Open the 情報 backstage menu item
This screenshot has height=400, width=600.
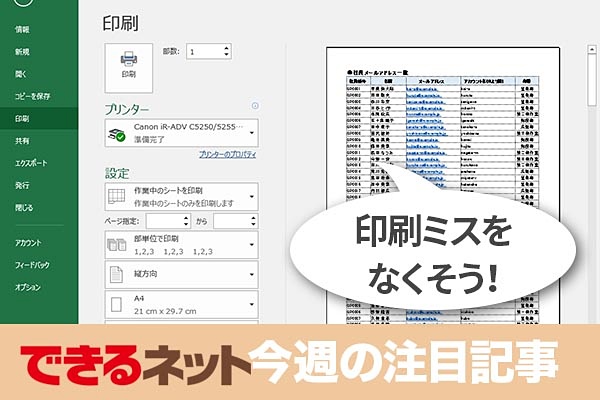click(x=22, y=29)
